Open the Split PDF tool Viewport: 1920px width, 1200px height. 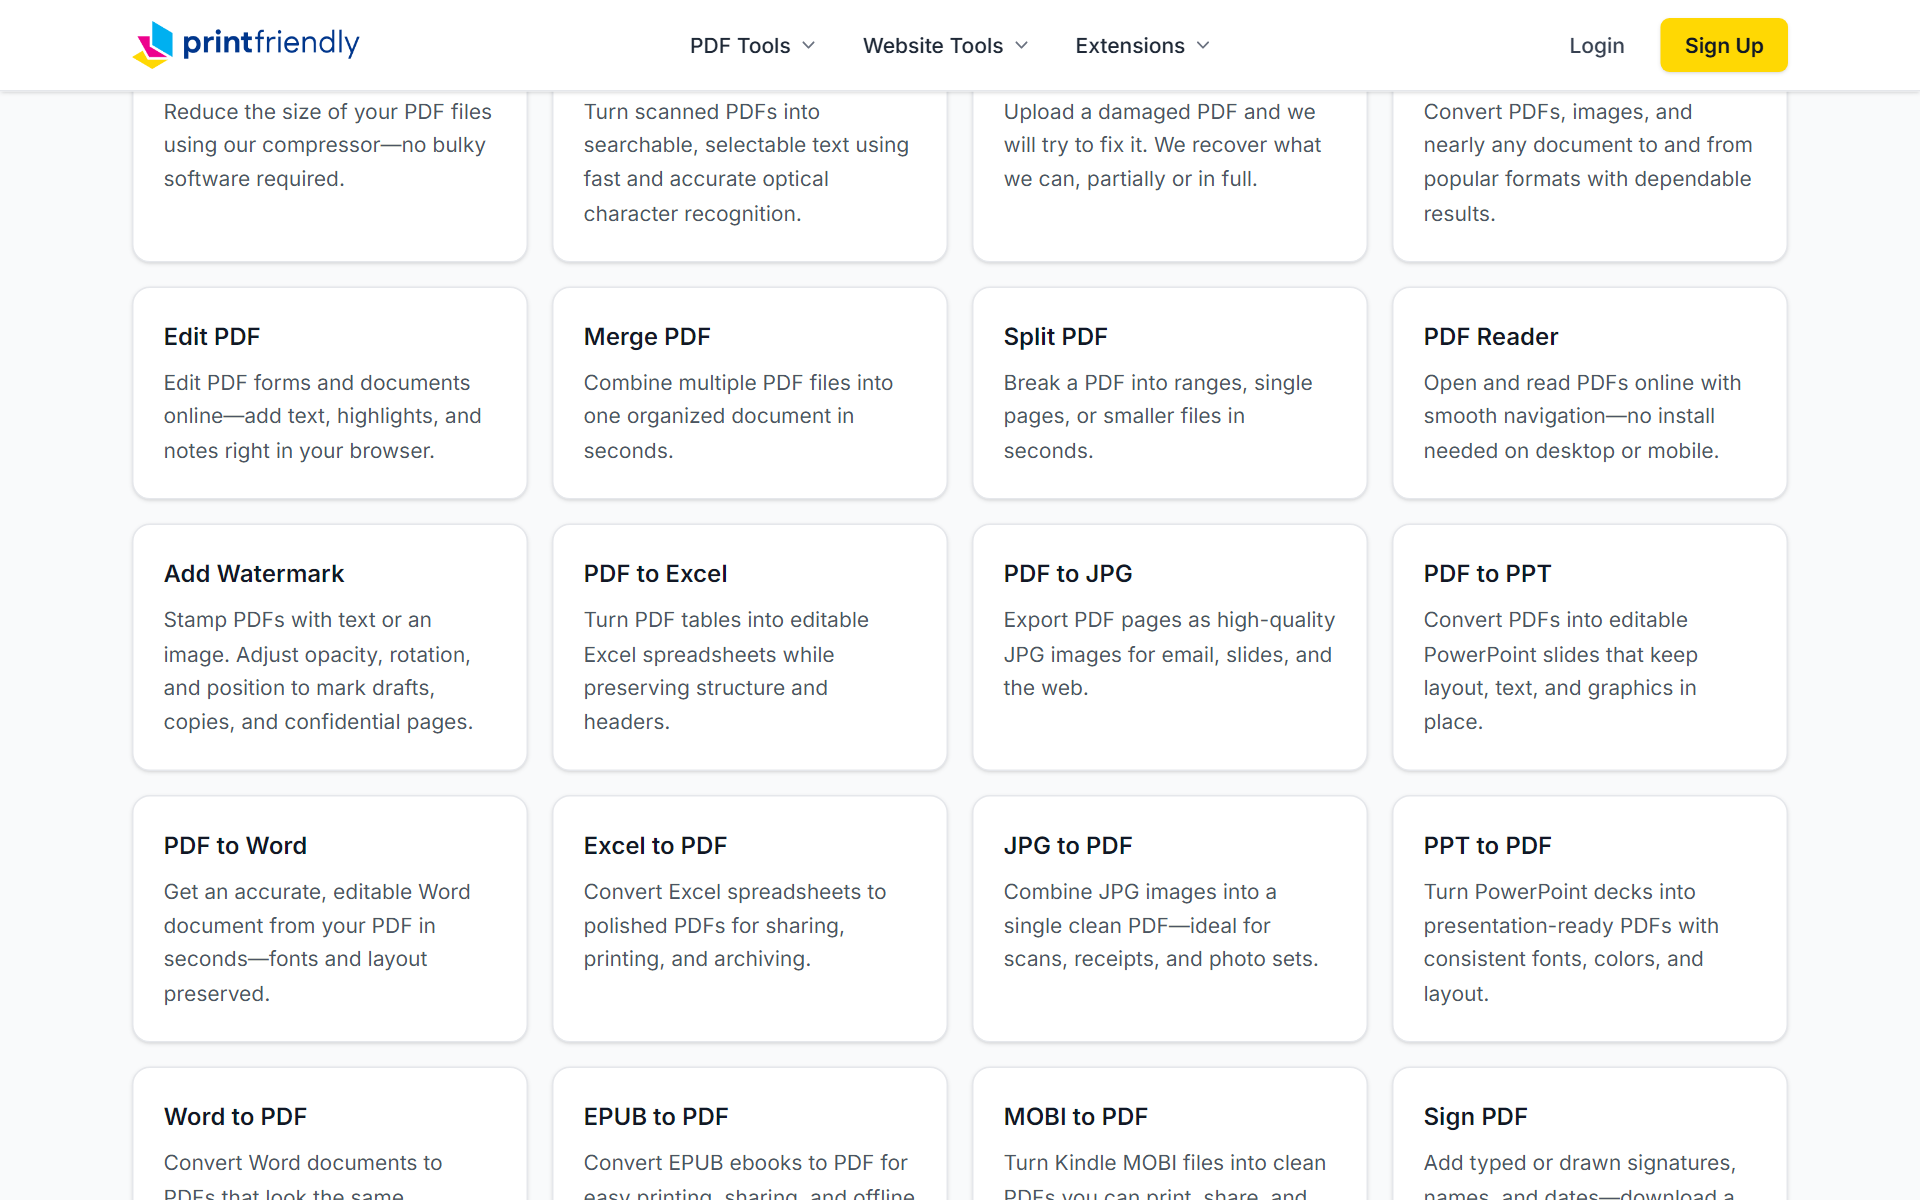click(x=1170, y=393)
